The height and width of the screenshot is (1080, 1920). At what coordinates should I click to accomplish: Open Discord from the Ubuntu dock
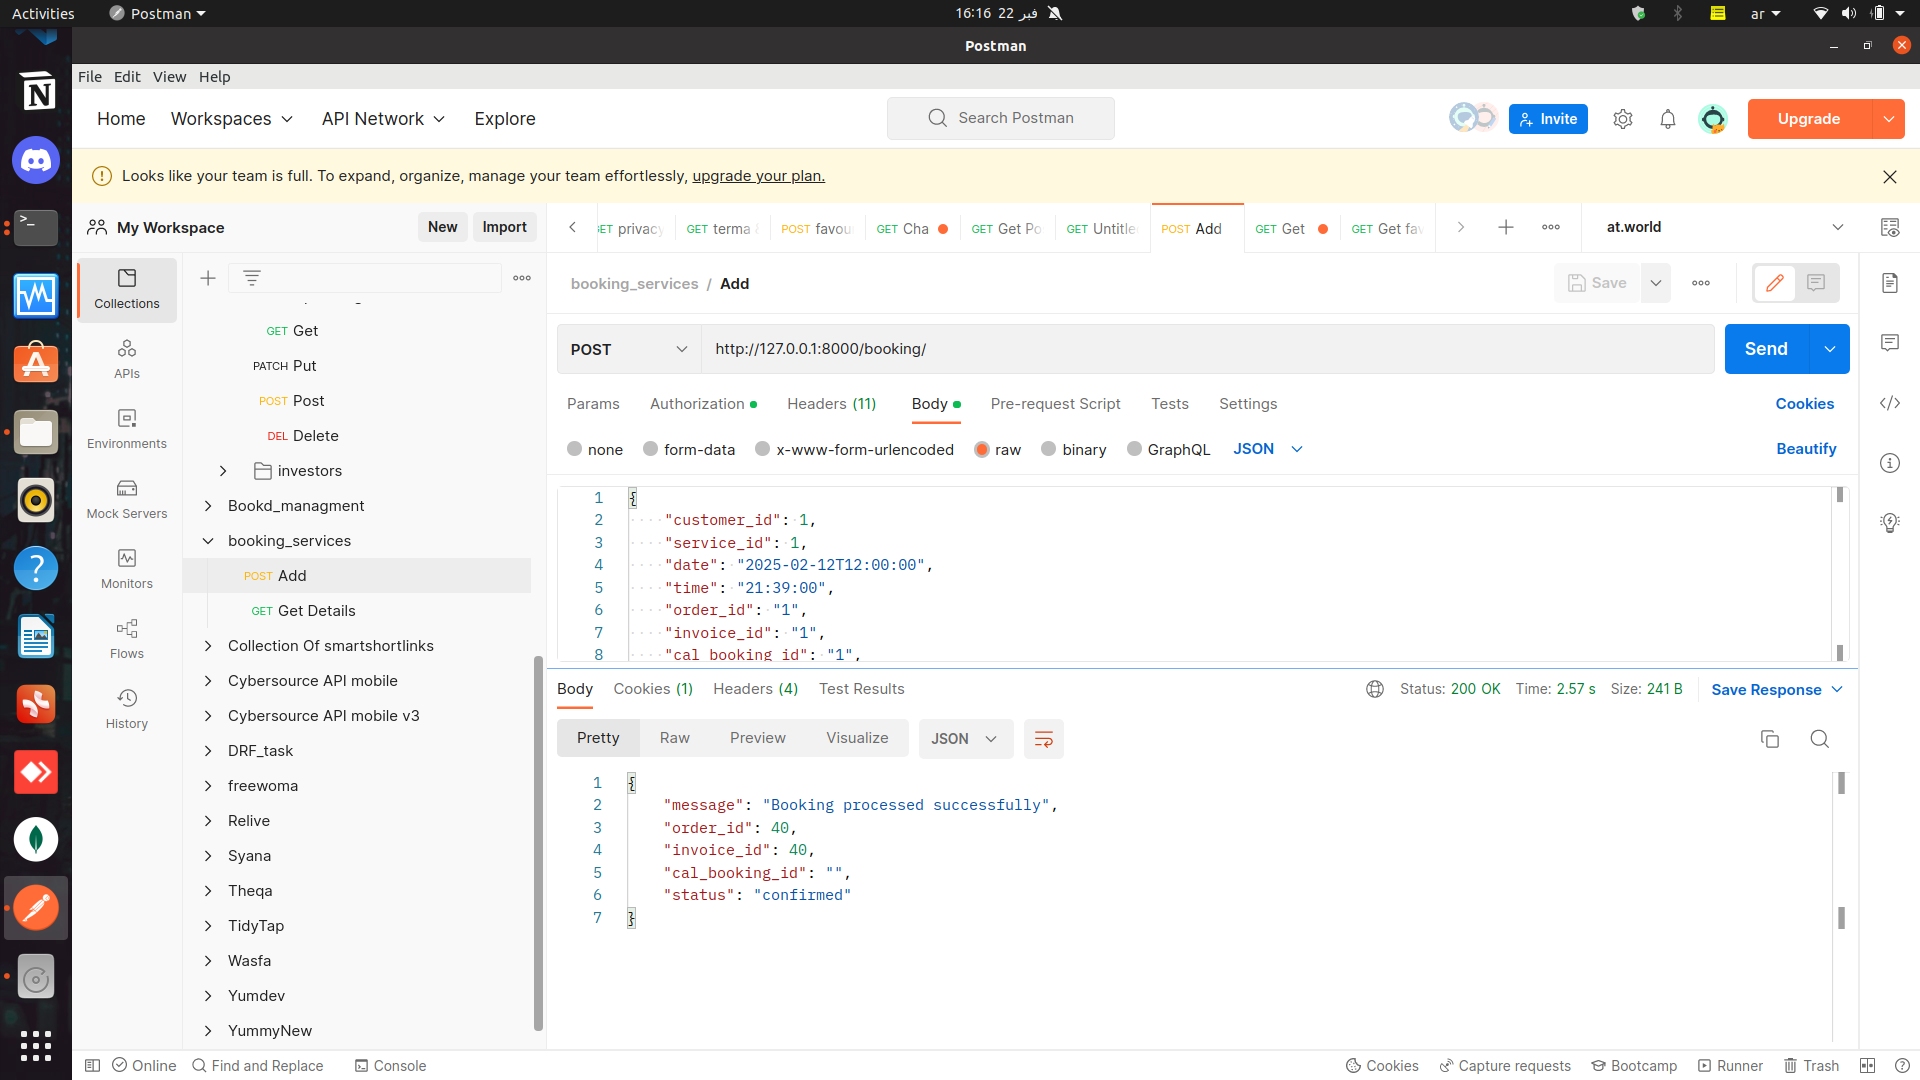tap(36, 160)
